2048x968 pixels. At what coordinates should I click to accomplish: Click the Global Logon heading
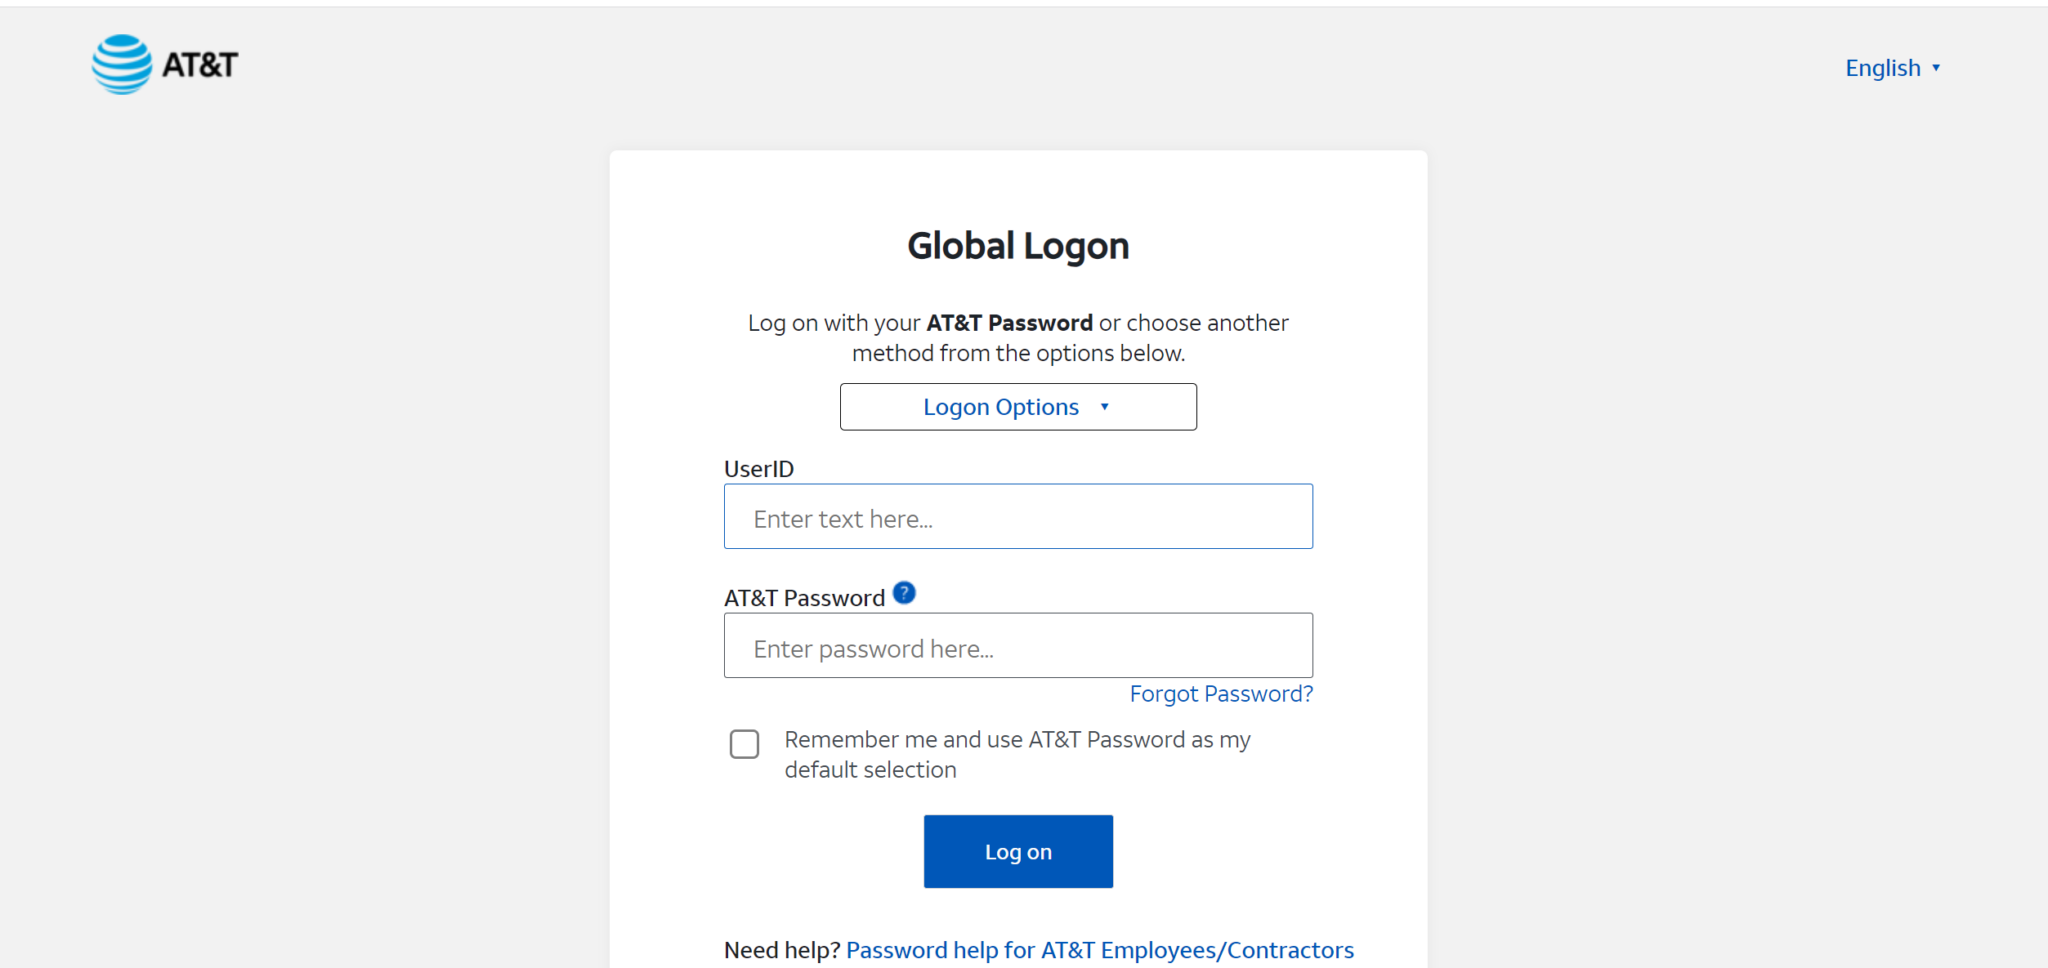click(x=1017, y=244)
